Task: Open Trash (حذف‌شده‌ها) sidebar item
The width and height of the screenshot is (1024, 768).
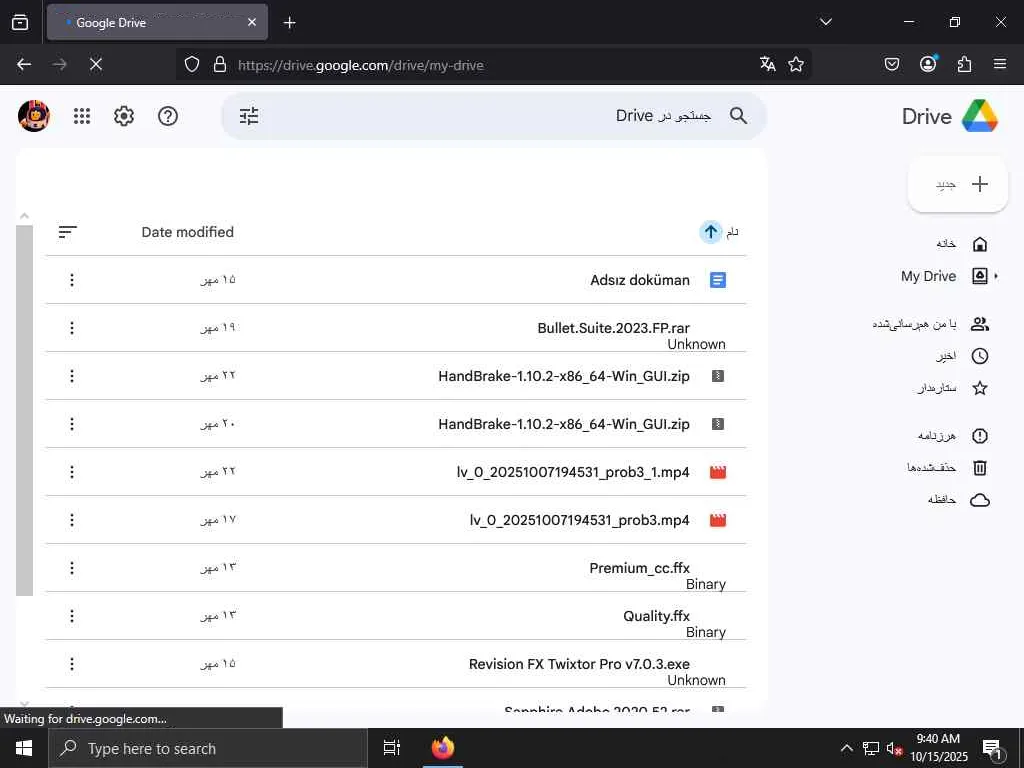Action: click(x=947, y=468)
